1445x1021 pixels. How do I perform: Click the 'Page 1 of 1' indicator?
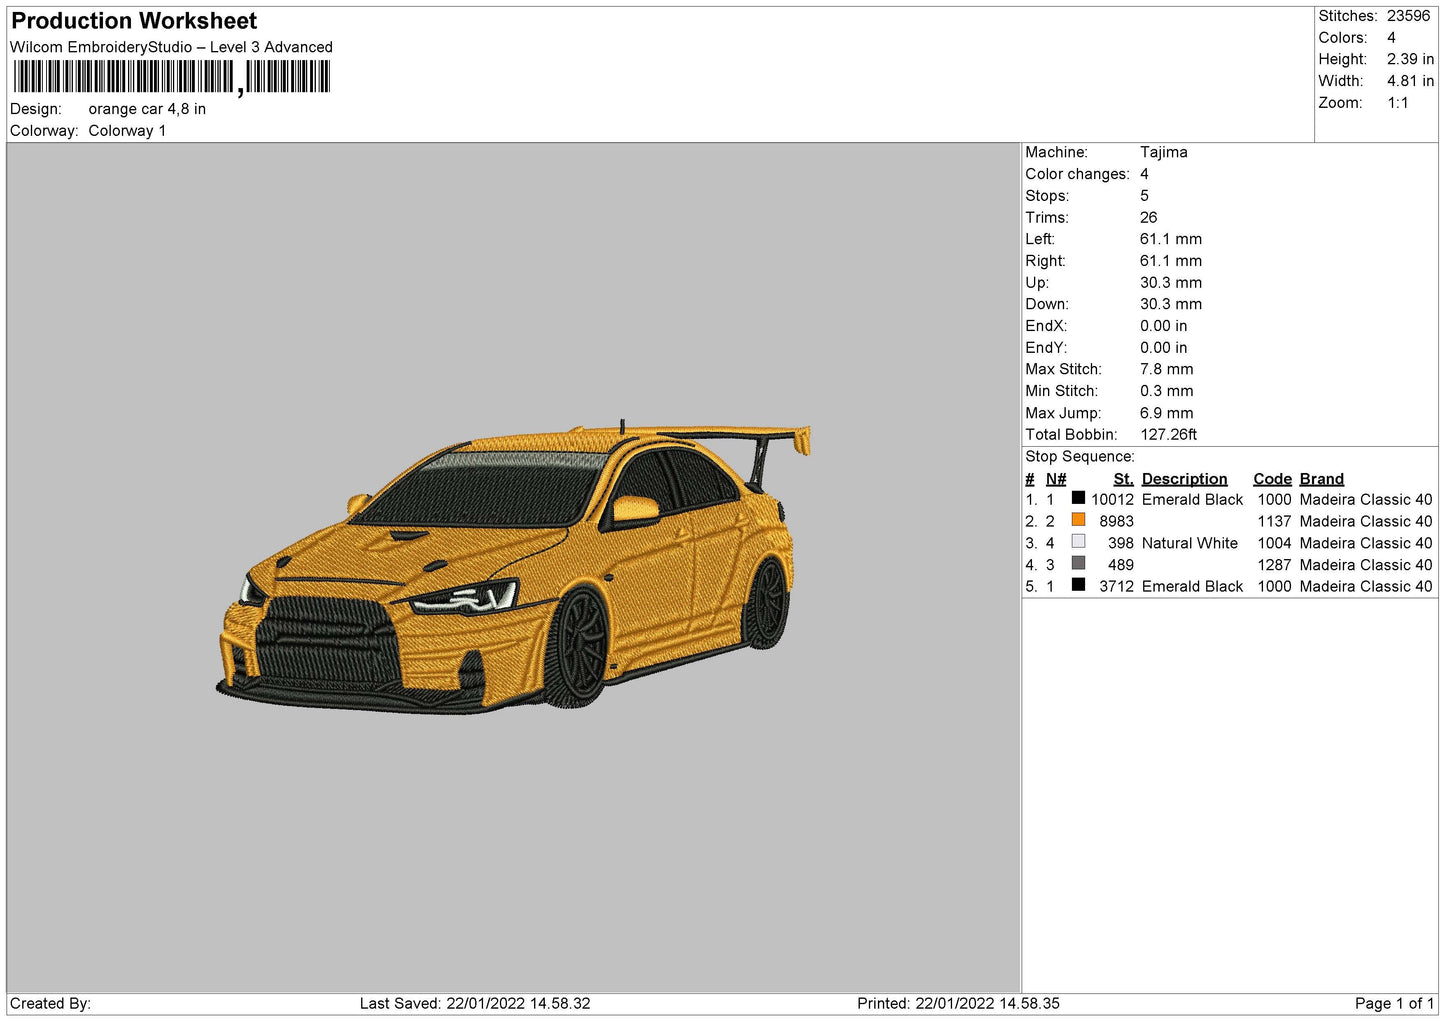1394,1004
